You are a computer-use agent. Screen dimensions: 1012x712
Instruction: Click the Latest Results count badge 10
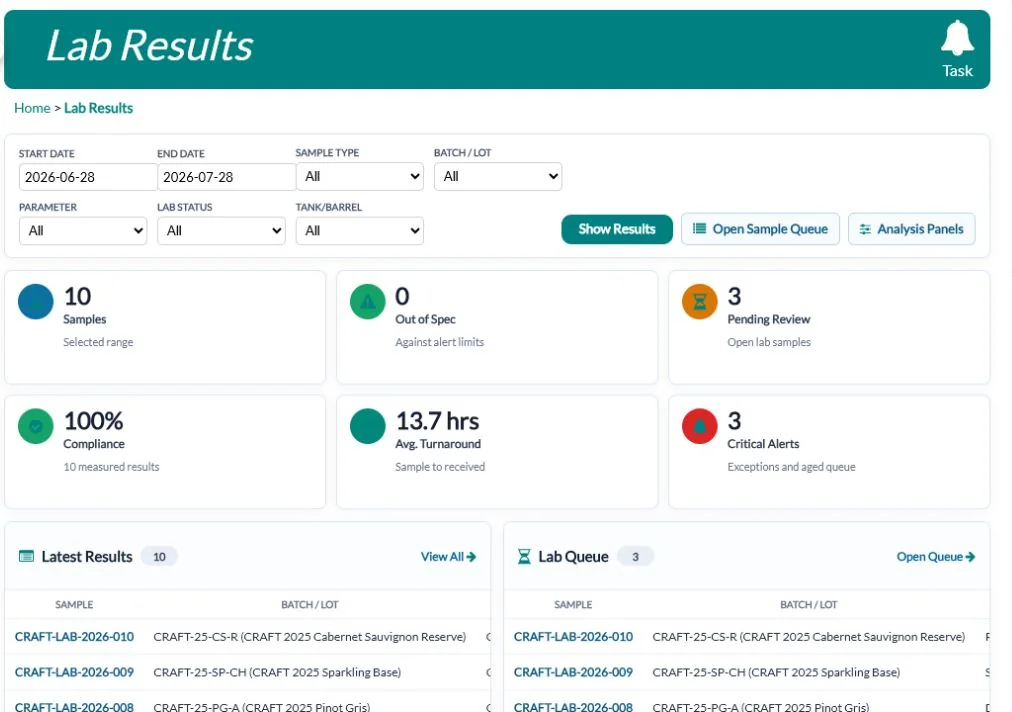159,556
